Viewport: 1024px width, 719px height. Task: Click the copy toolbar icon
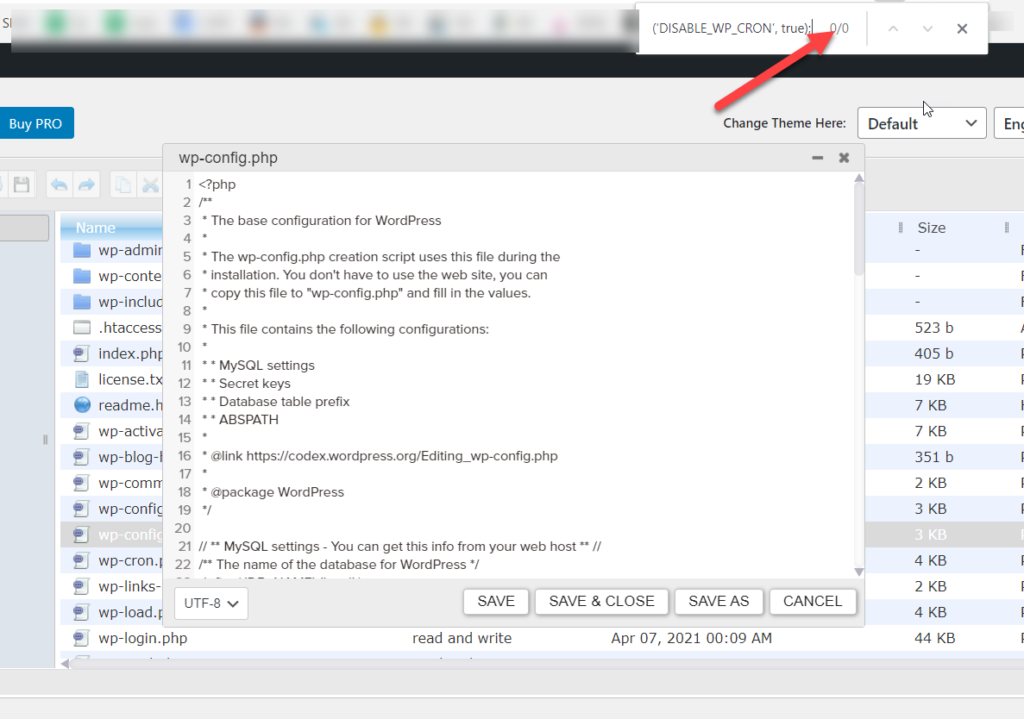(123, 185)
